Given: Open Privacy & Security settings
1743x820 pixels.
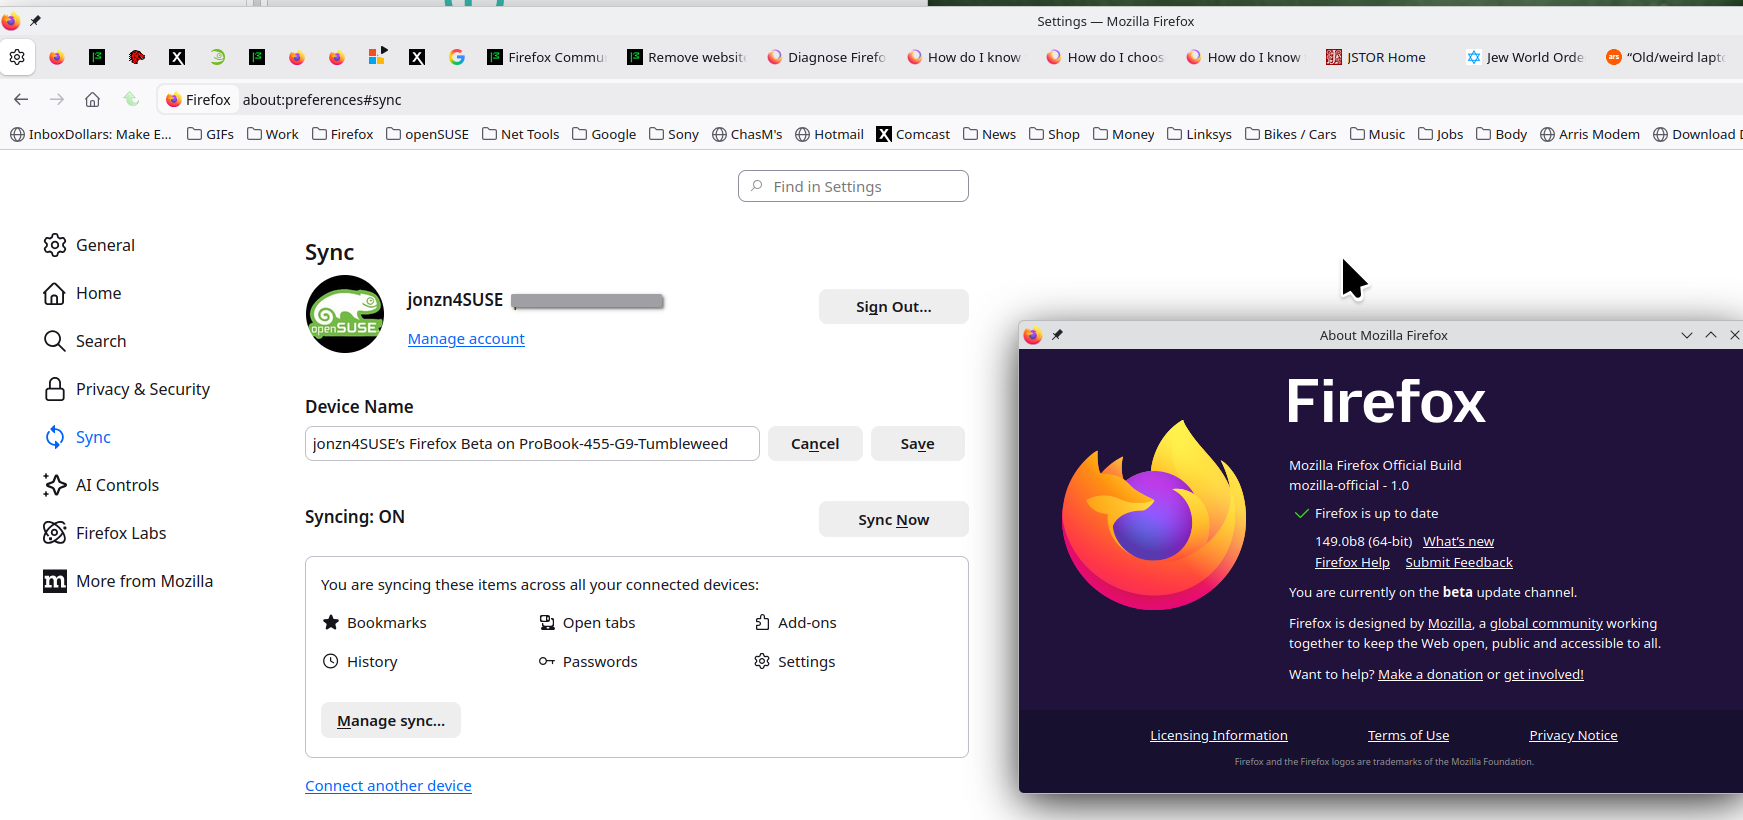Looking at the screenshot, I should [x=127, y=389].
